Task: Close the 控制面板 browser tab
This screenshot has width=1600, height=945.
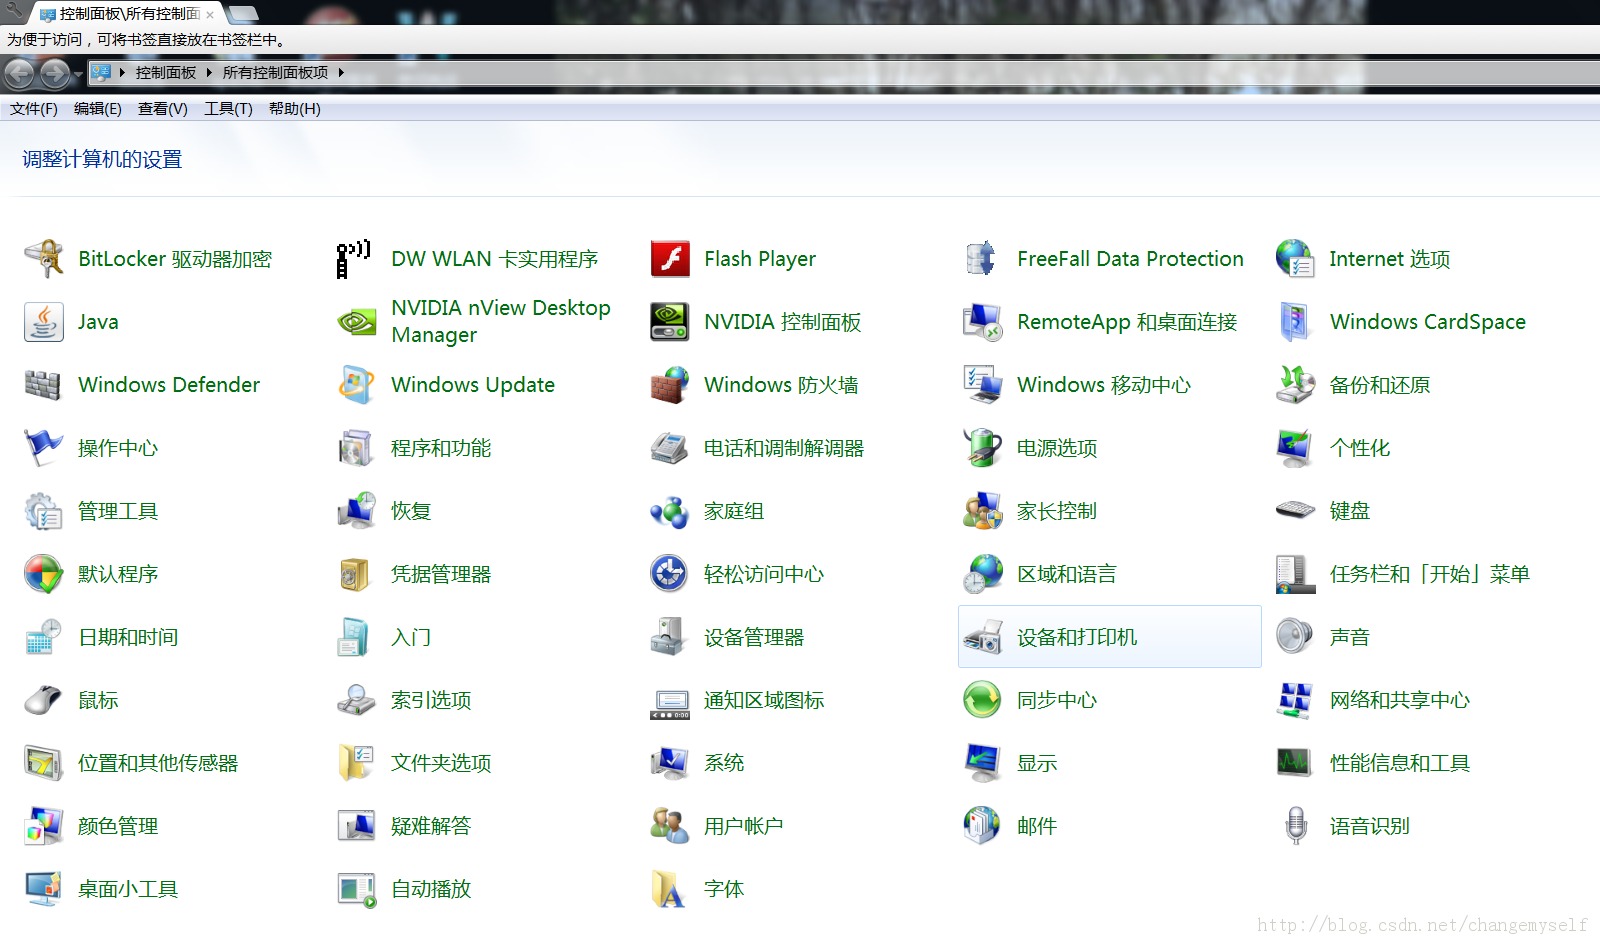Action: pos(210,15)
